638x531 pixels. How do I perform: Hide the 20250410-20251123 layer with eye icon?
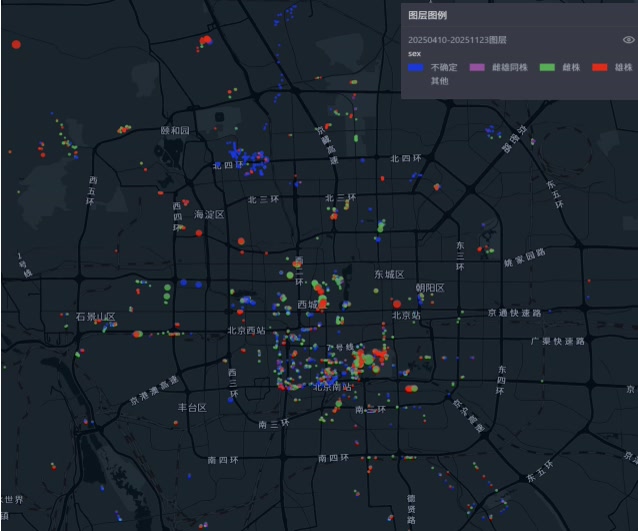628,40
